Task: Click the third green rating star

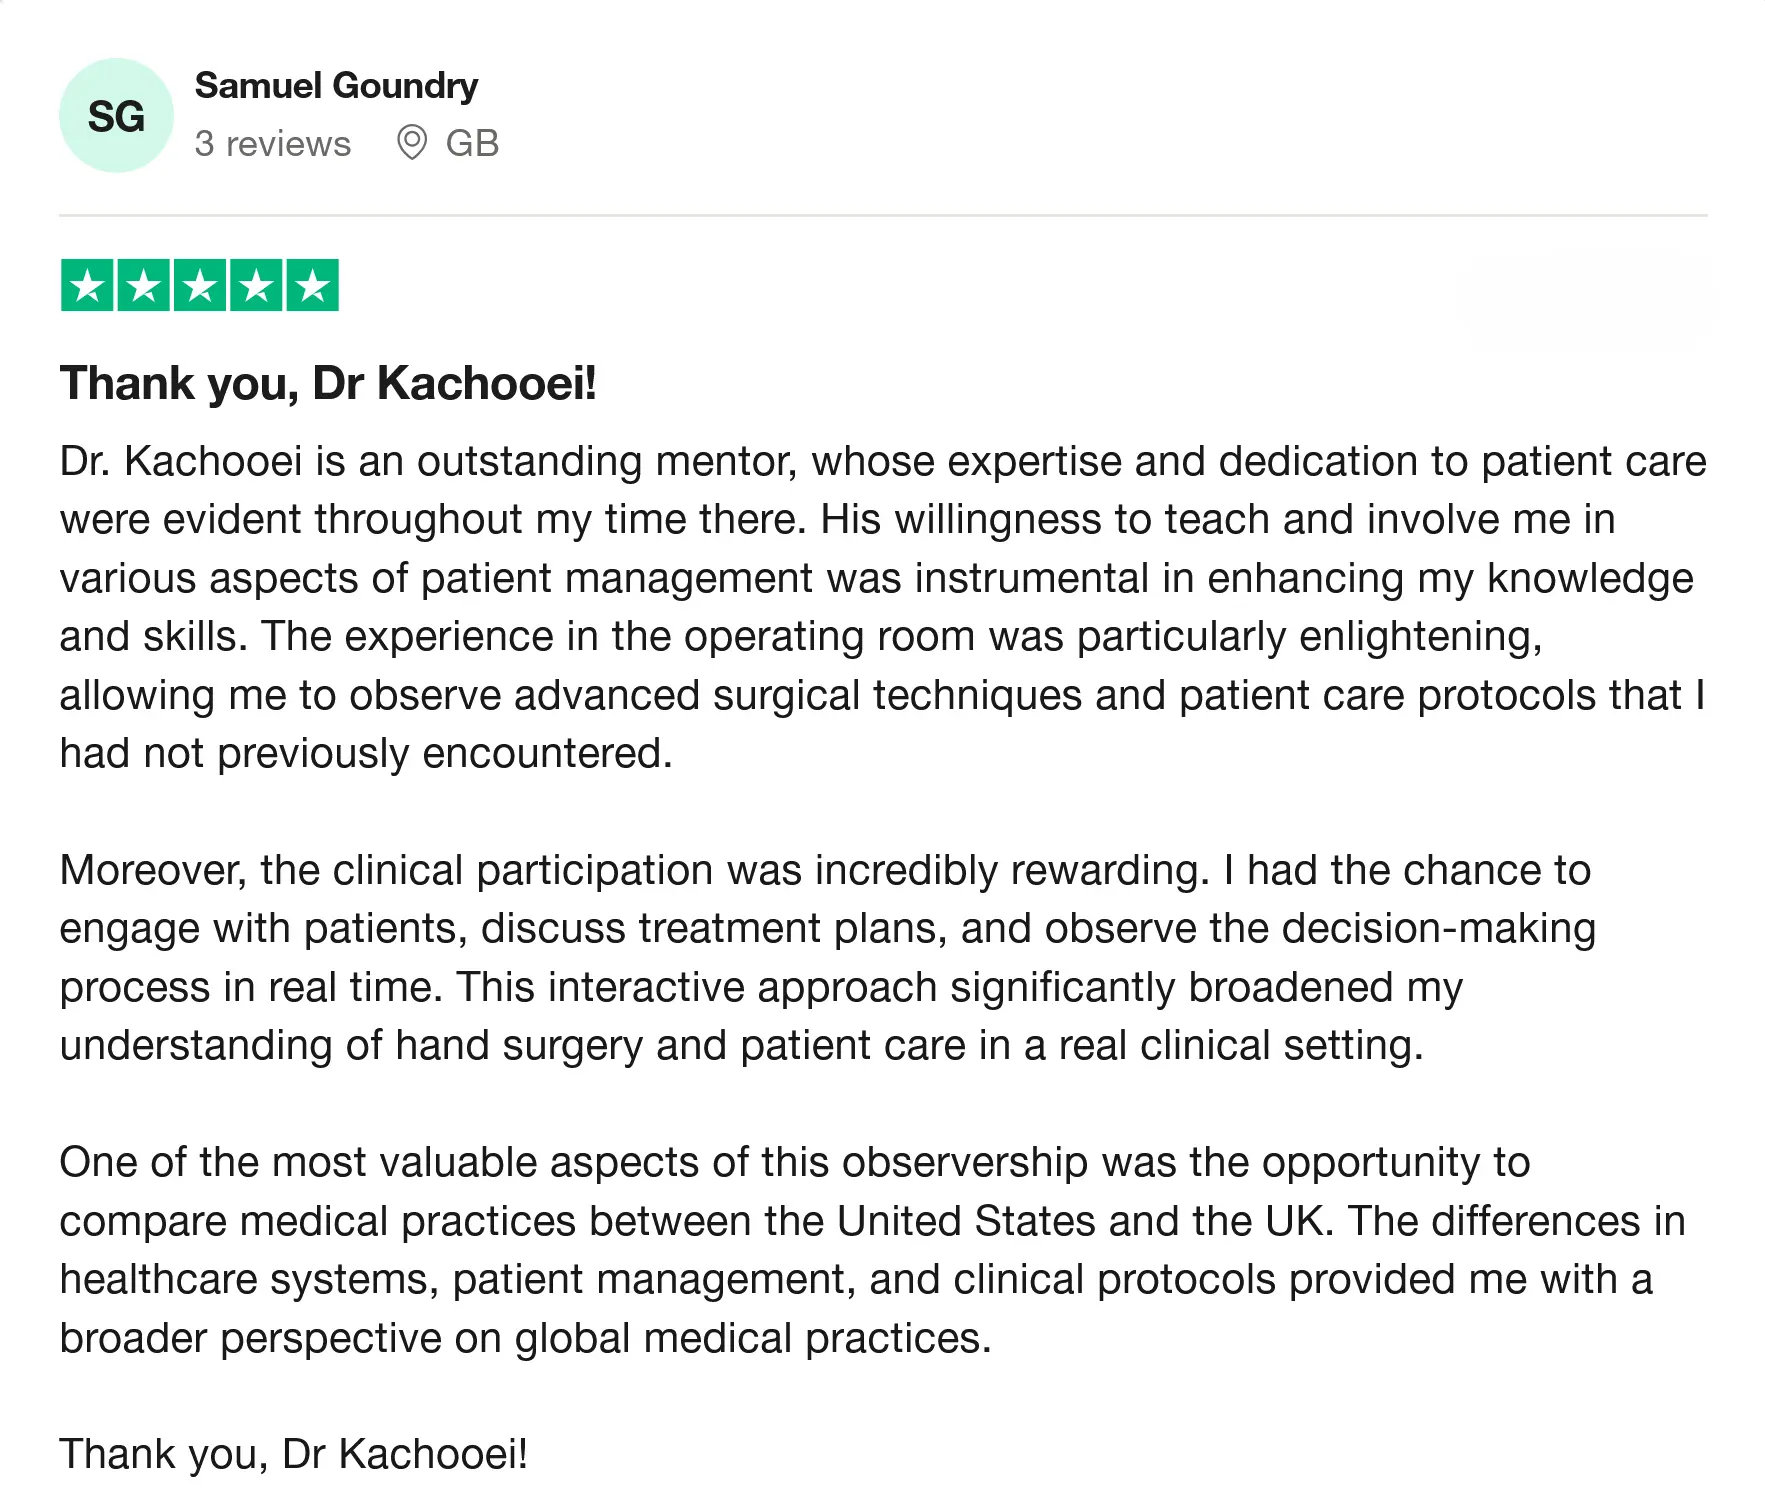Action: (200, 286)
